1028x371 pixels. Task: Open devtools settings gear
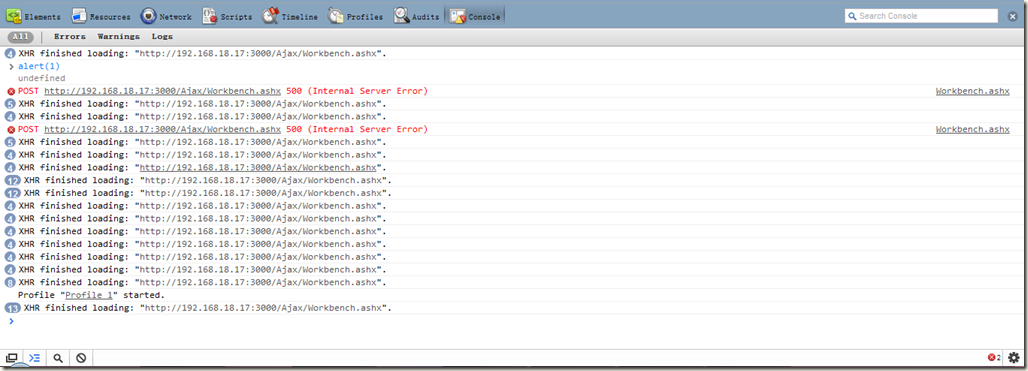point(1014,358)
